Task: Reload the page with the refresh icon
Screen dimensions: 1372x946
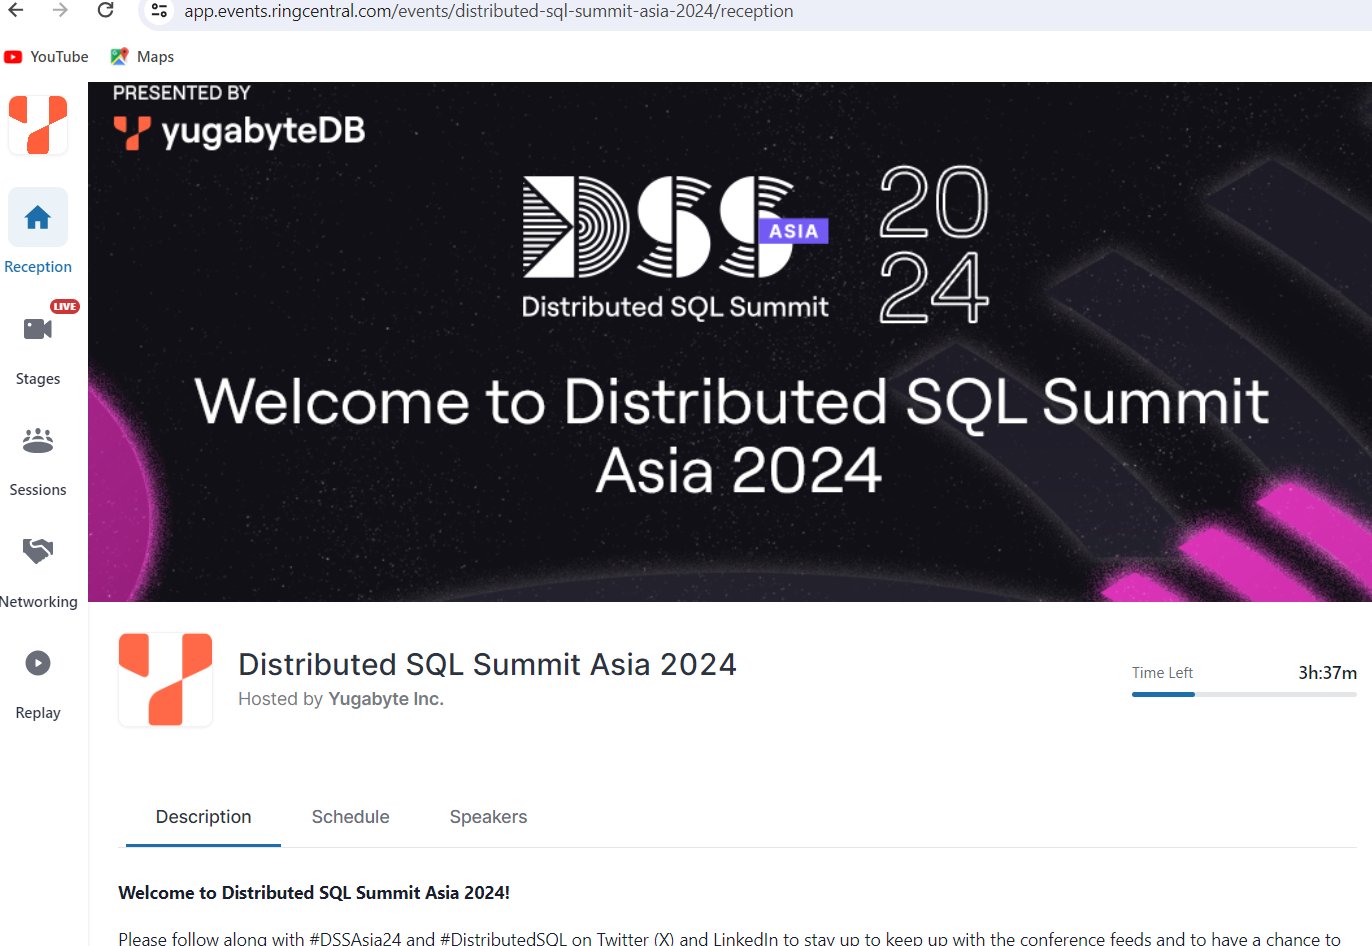Action: [105, 10]
